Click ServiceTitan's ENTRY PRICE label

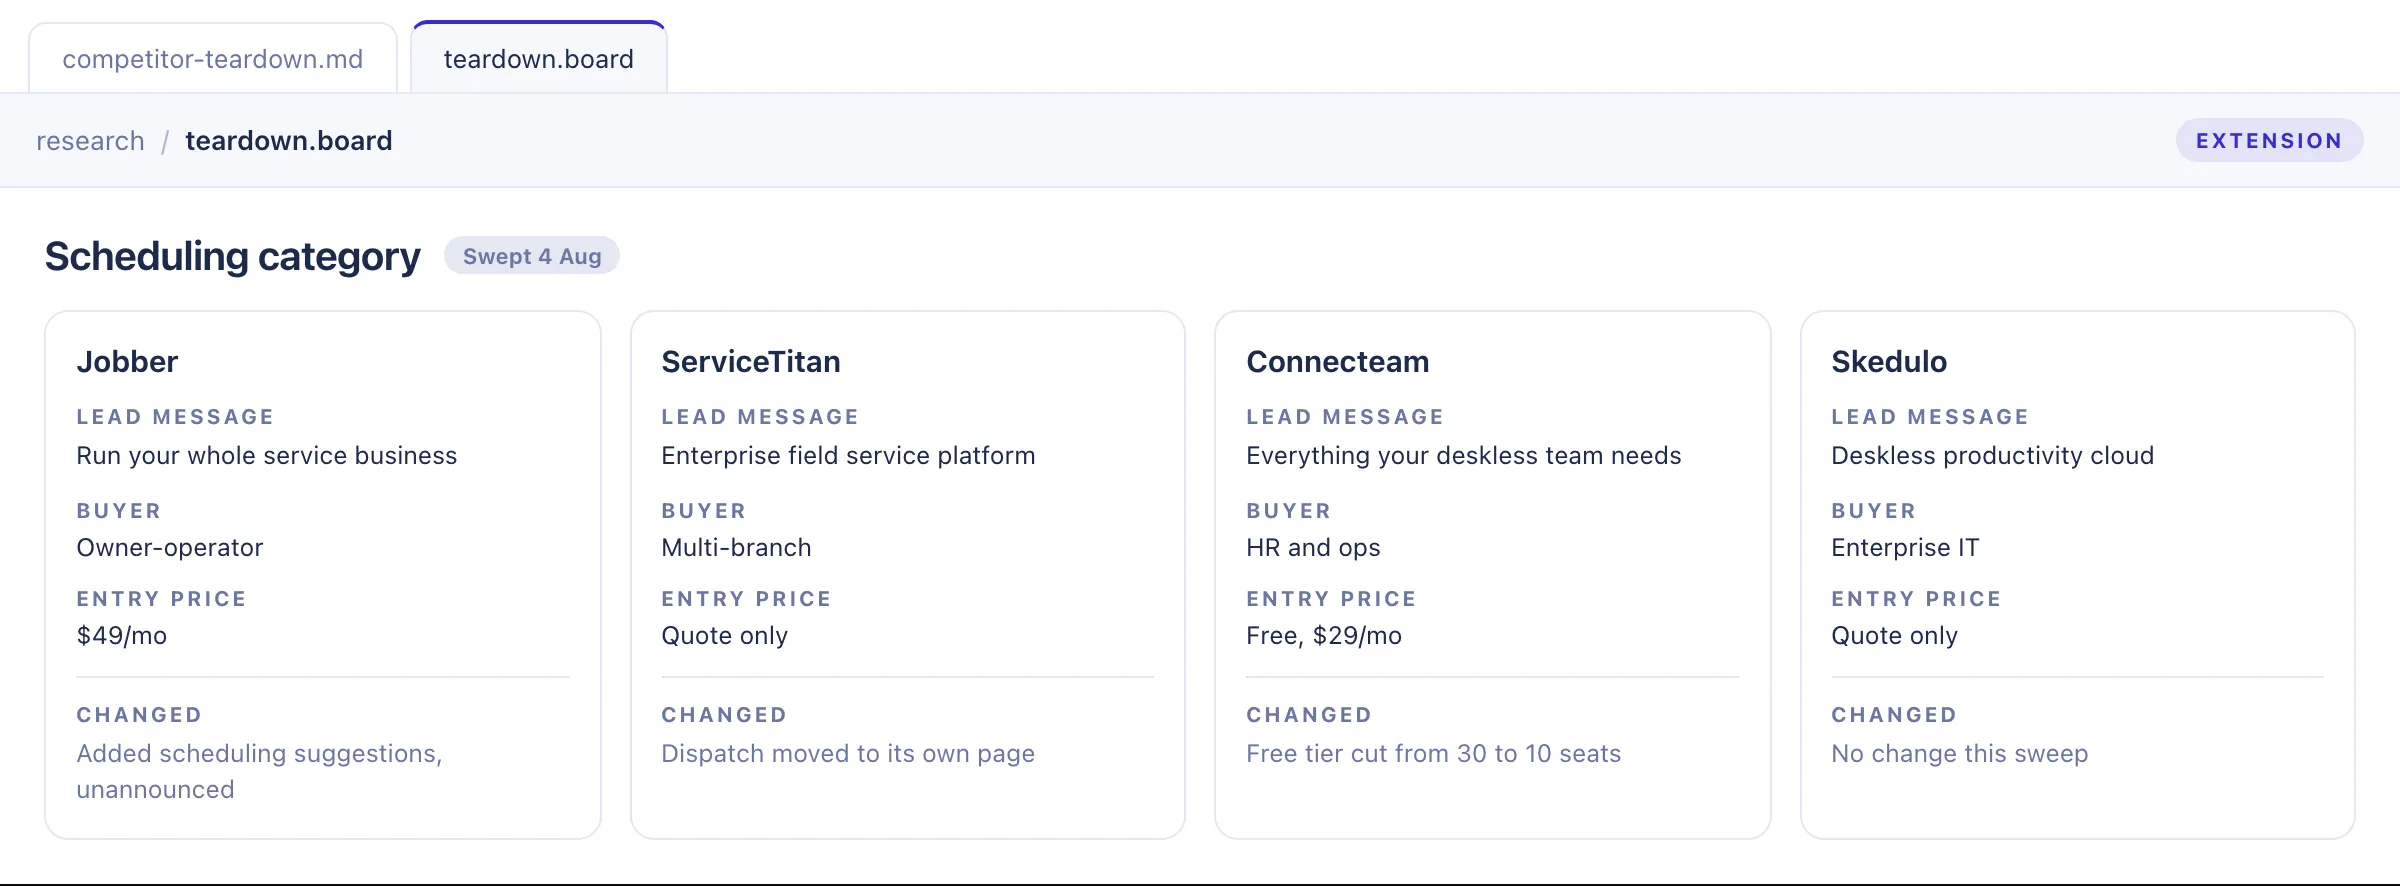[746, 599]
